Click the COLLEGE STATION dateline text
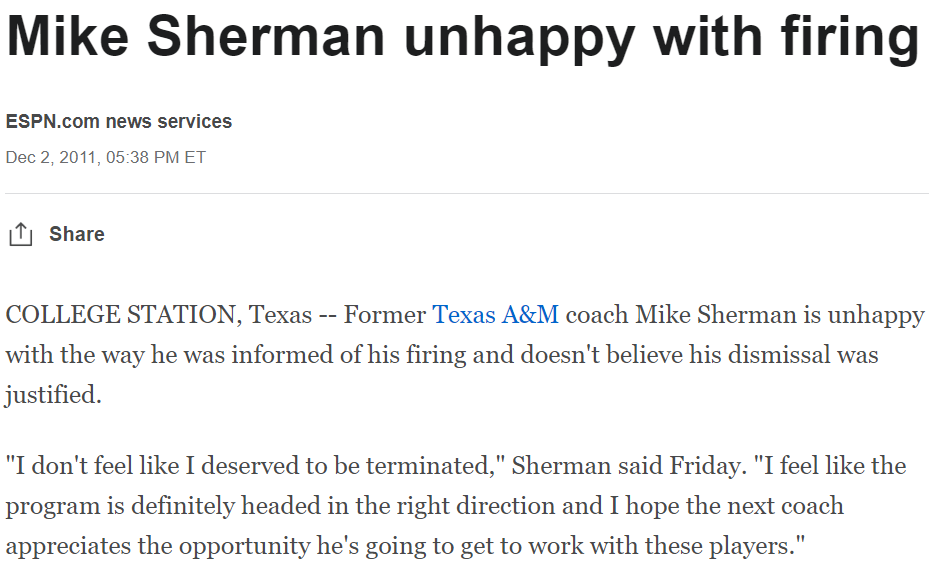This screenshot has width=929, height=576. point(120,315)
